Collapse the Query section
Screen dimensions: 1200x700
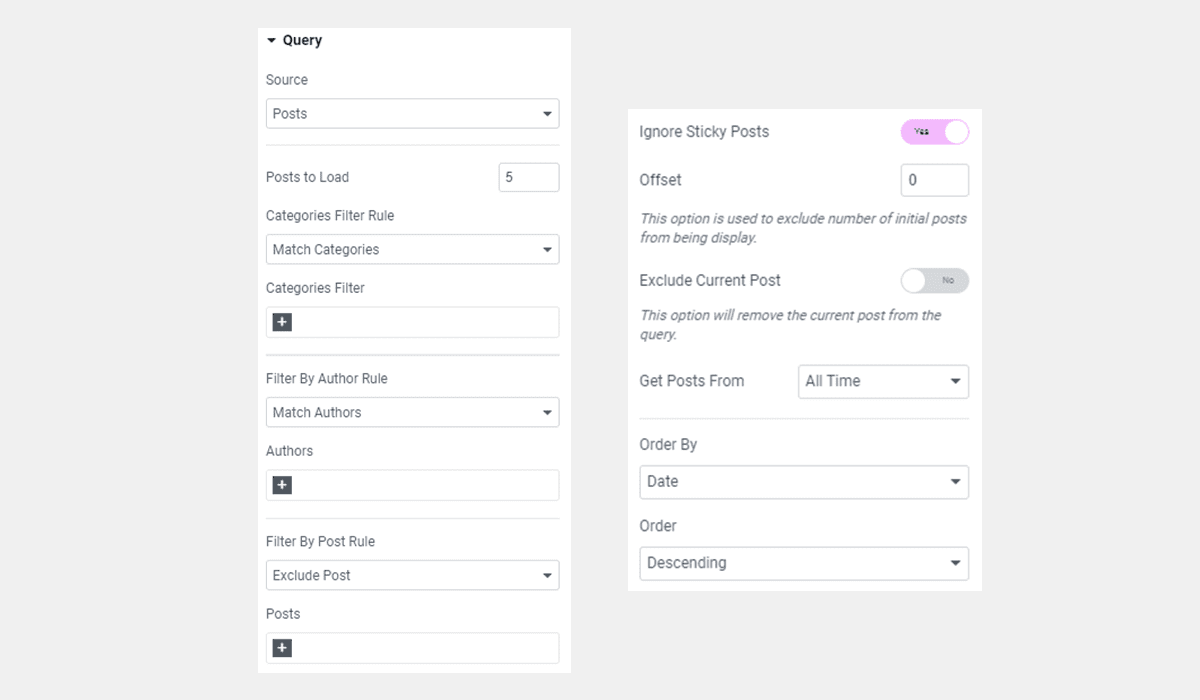(x=270, y=40)
